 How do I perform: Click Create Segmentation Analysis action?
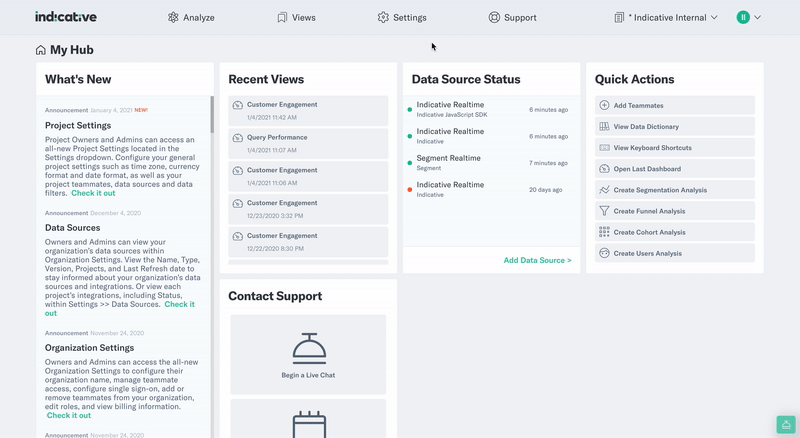pos(674,190)
